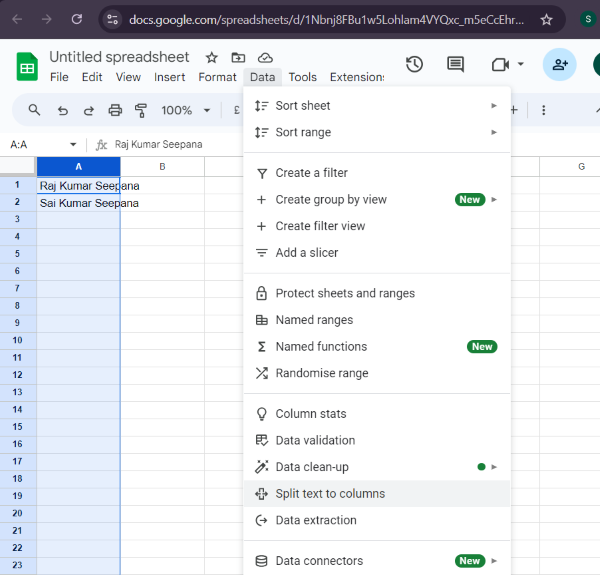Click the share add-person button
600x575 pixels.
tap(559, 64)
